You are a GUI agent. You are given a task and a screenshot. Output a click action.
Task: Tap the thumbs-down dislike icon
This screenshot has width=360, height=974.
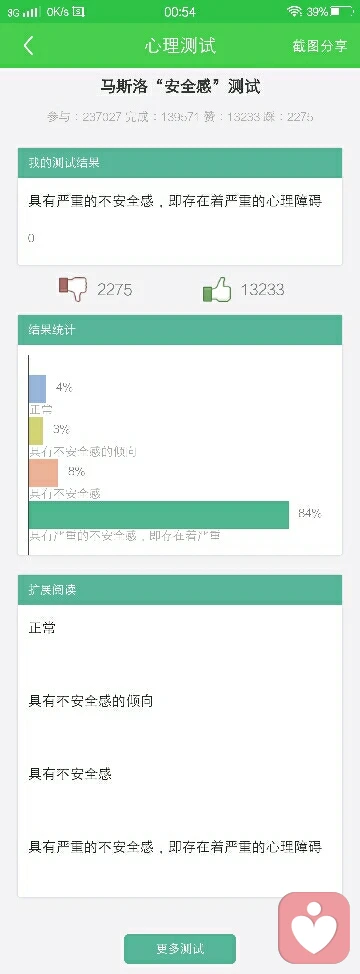[x=73, y=289]
